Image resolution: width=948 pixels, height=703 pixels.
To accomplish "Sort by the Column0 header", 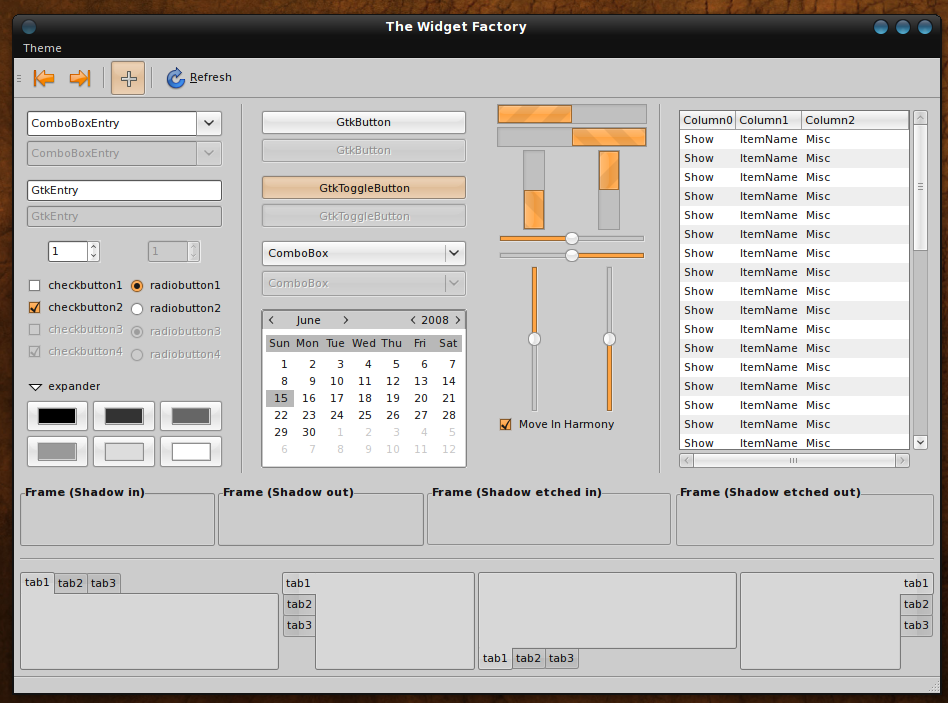I will [x=707, y=120].
